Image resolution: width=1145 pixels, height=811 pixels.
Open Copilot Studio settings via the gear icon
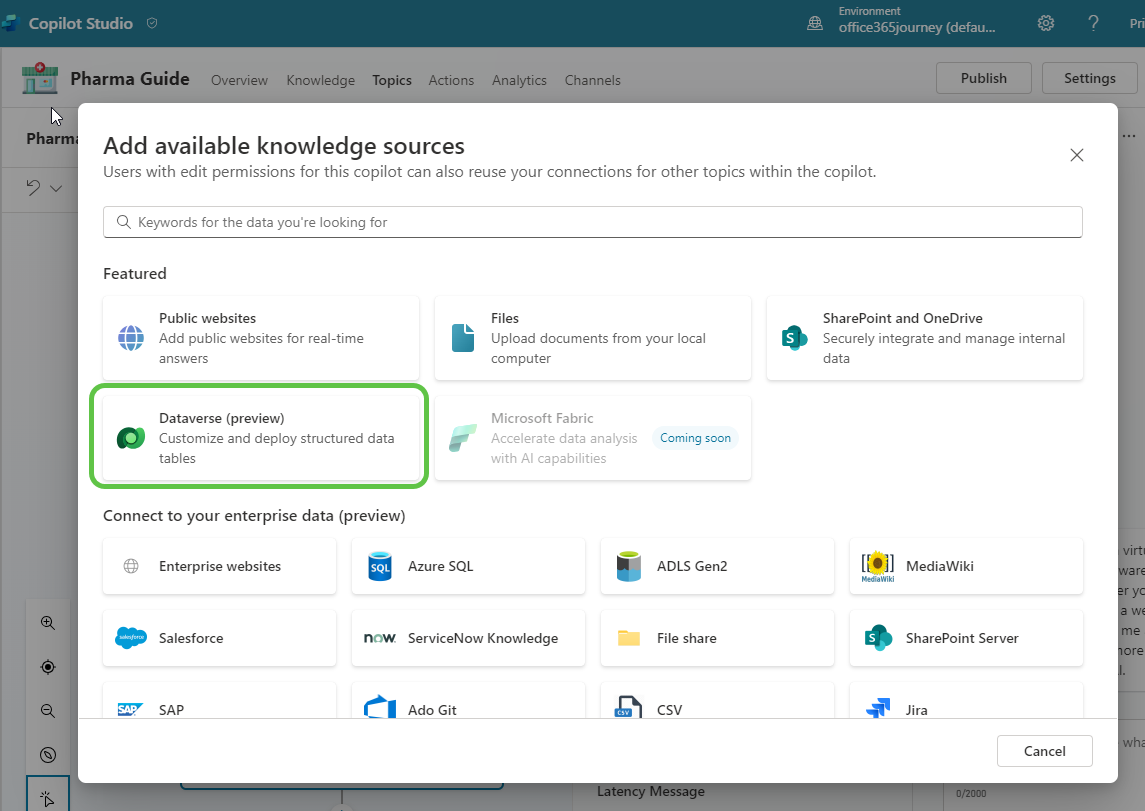click(x=1045, y=22)
